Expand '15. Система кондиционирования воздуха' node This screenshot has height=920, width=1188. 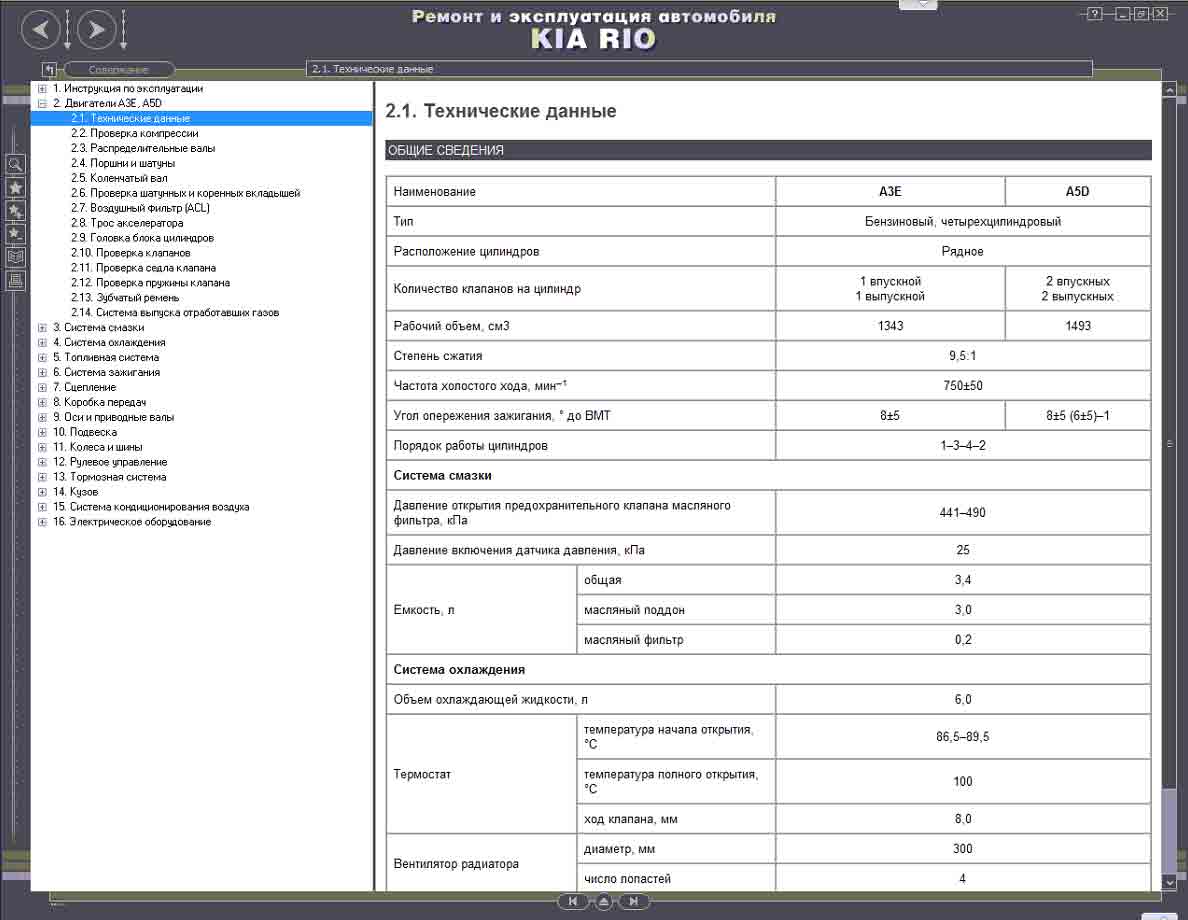(42, 507)
